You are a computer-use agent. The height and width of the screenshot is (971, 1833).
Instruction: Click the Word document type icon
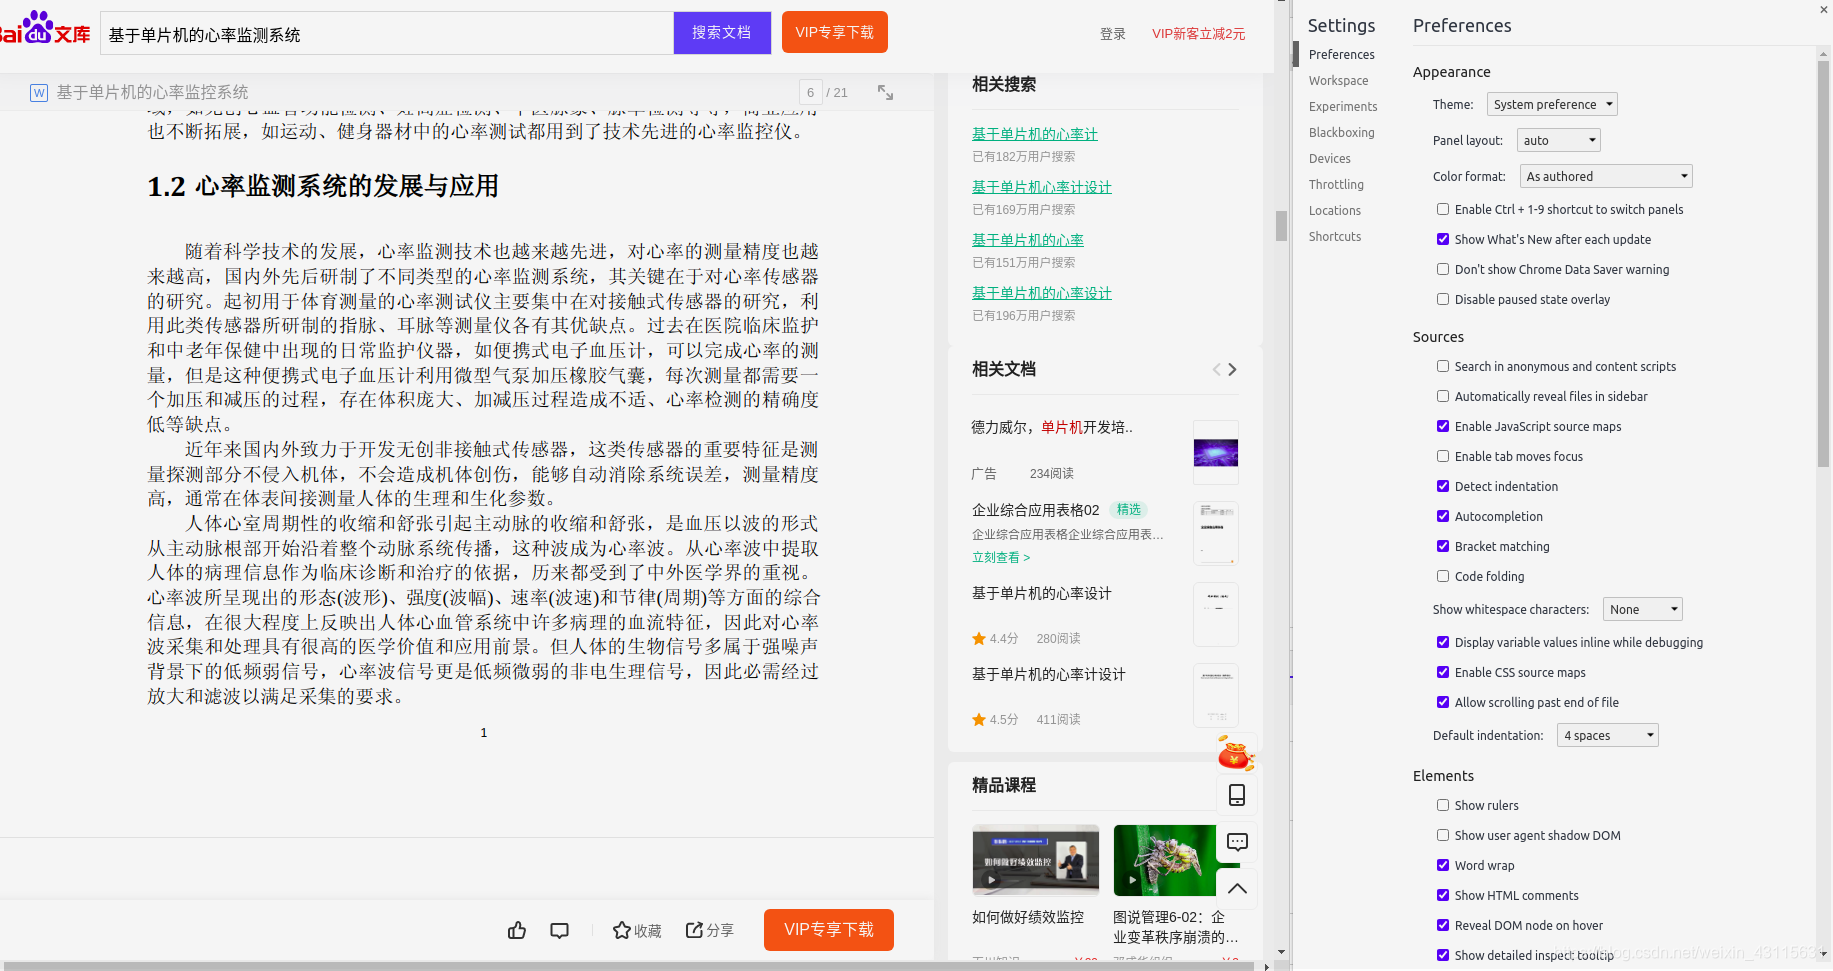pyautogui.click(x=39, y=93)
